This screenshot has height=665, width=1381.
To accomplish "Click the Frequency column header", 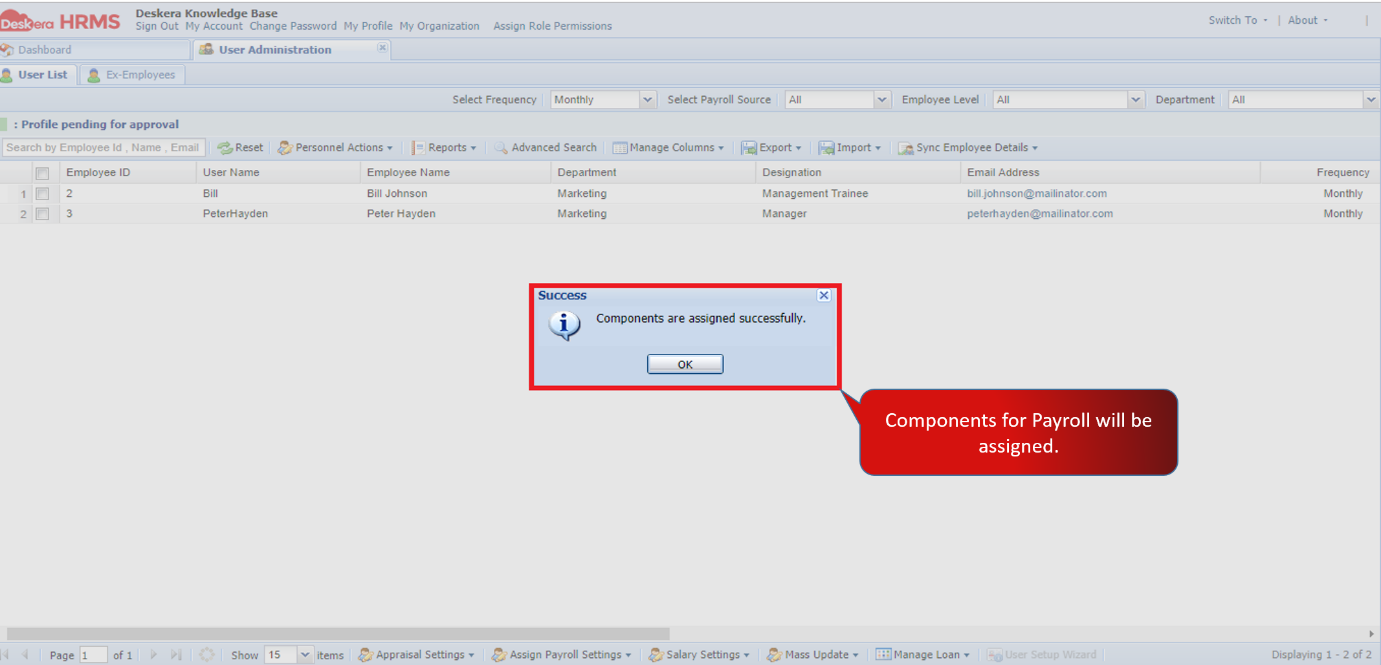I will pyautogui.click(x=1320, y=173).
